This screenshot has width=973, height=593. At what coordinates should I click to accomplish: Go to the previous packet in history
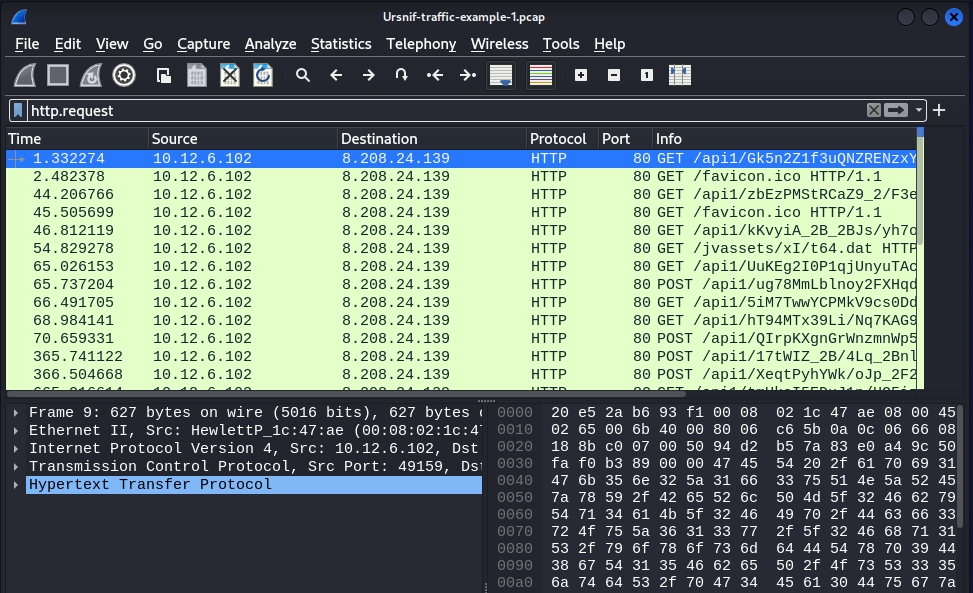coord(336,75)
